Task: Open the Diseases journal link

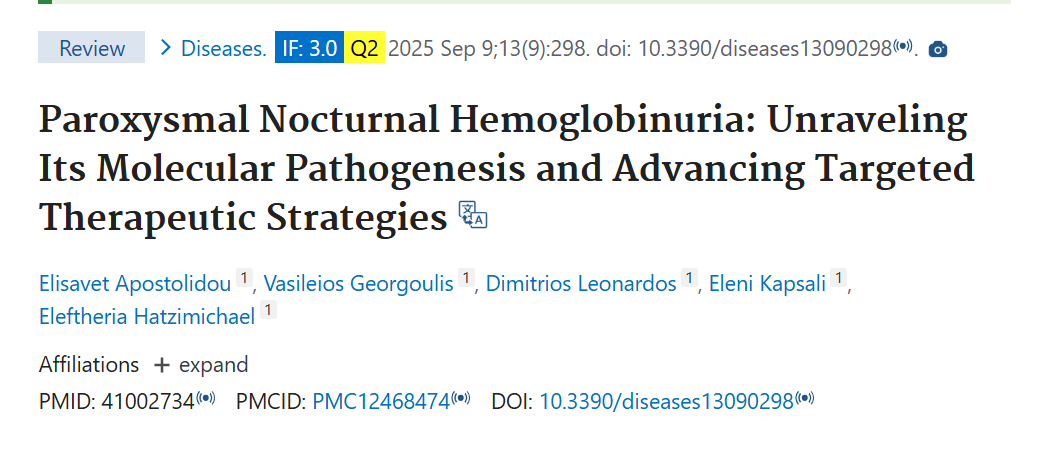Action: point(223,48)
